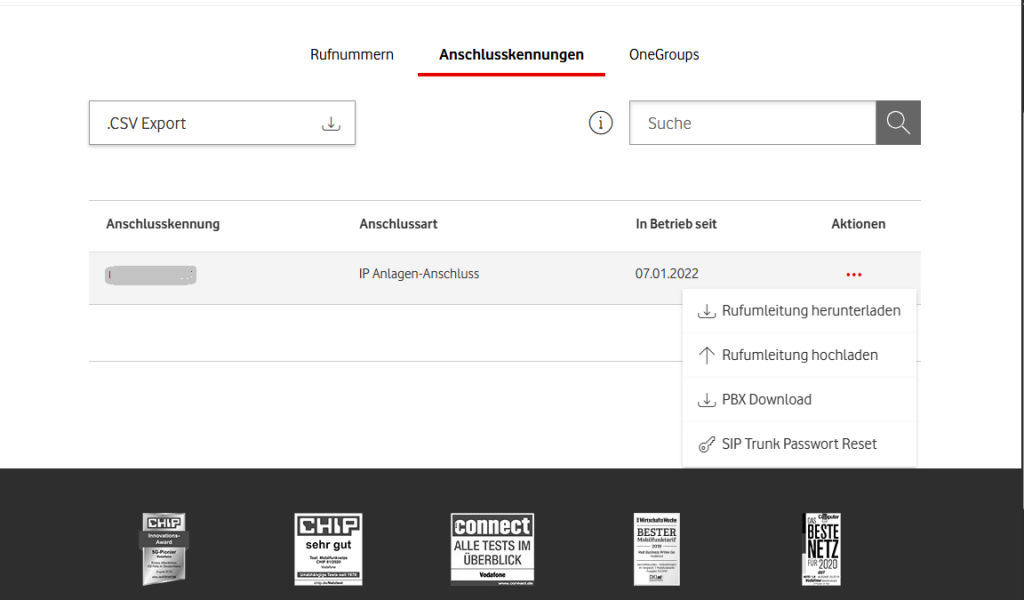Click the Anschlussart column header
The image size is (1024, 600).
point(398,224)
